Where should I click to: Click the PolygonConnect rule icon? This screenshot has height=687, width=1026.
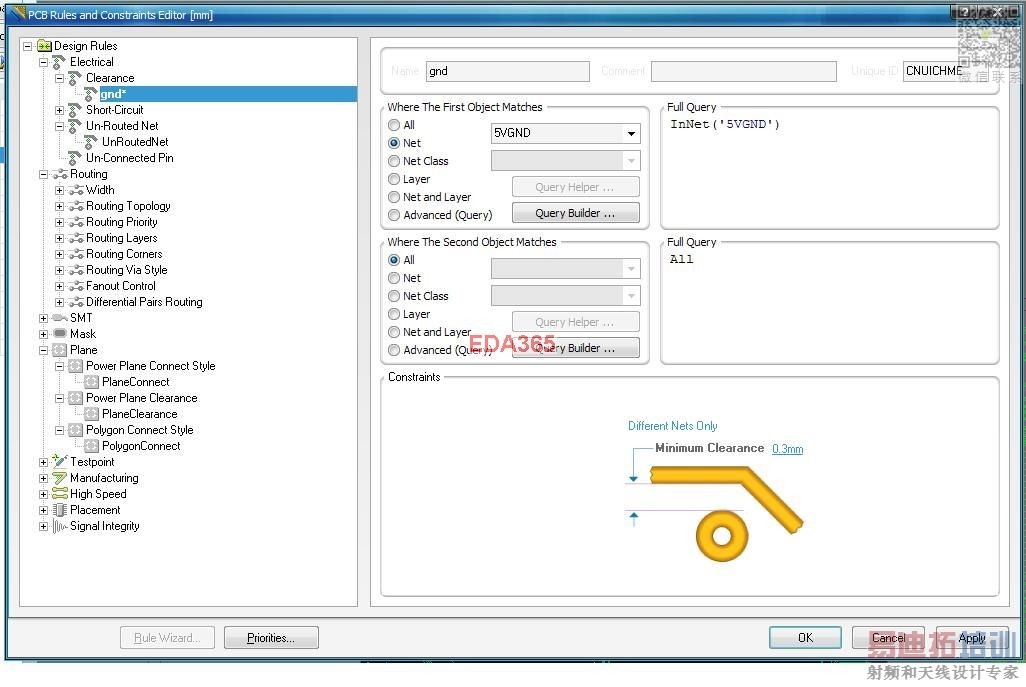point(92,446)
